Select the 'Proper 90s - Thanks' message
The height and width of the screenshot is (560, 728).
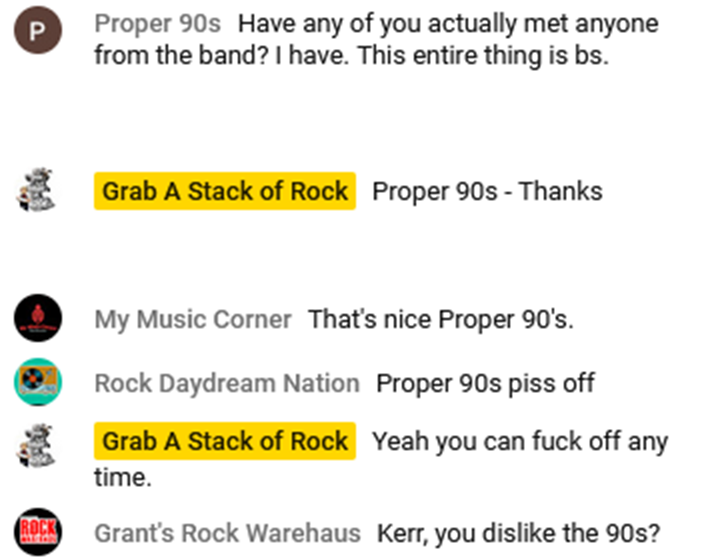pos(487,190)
